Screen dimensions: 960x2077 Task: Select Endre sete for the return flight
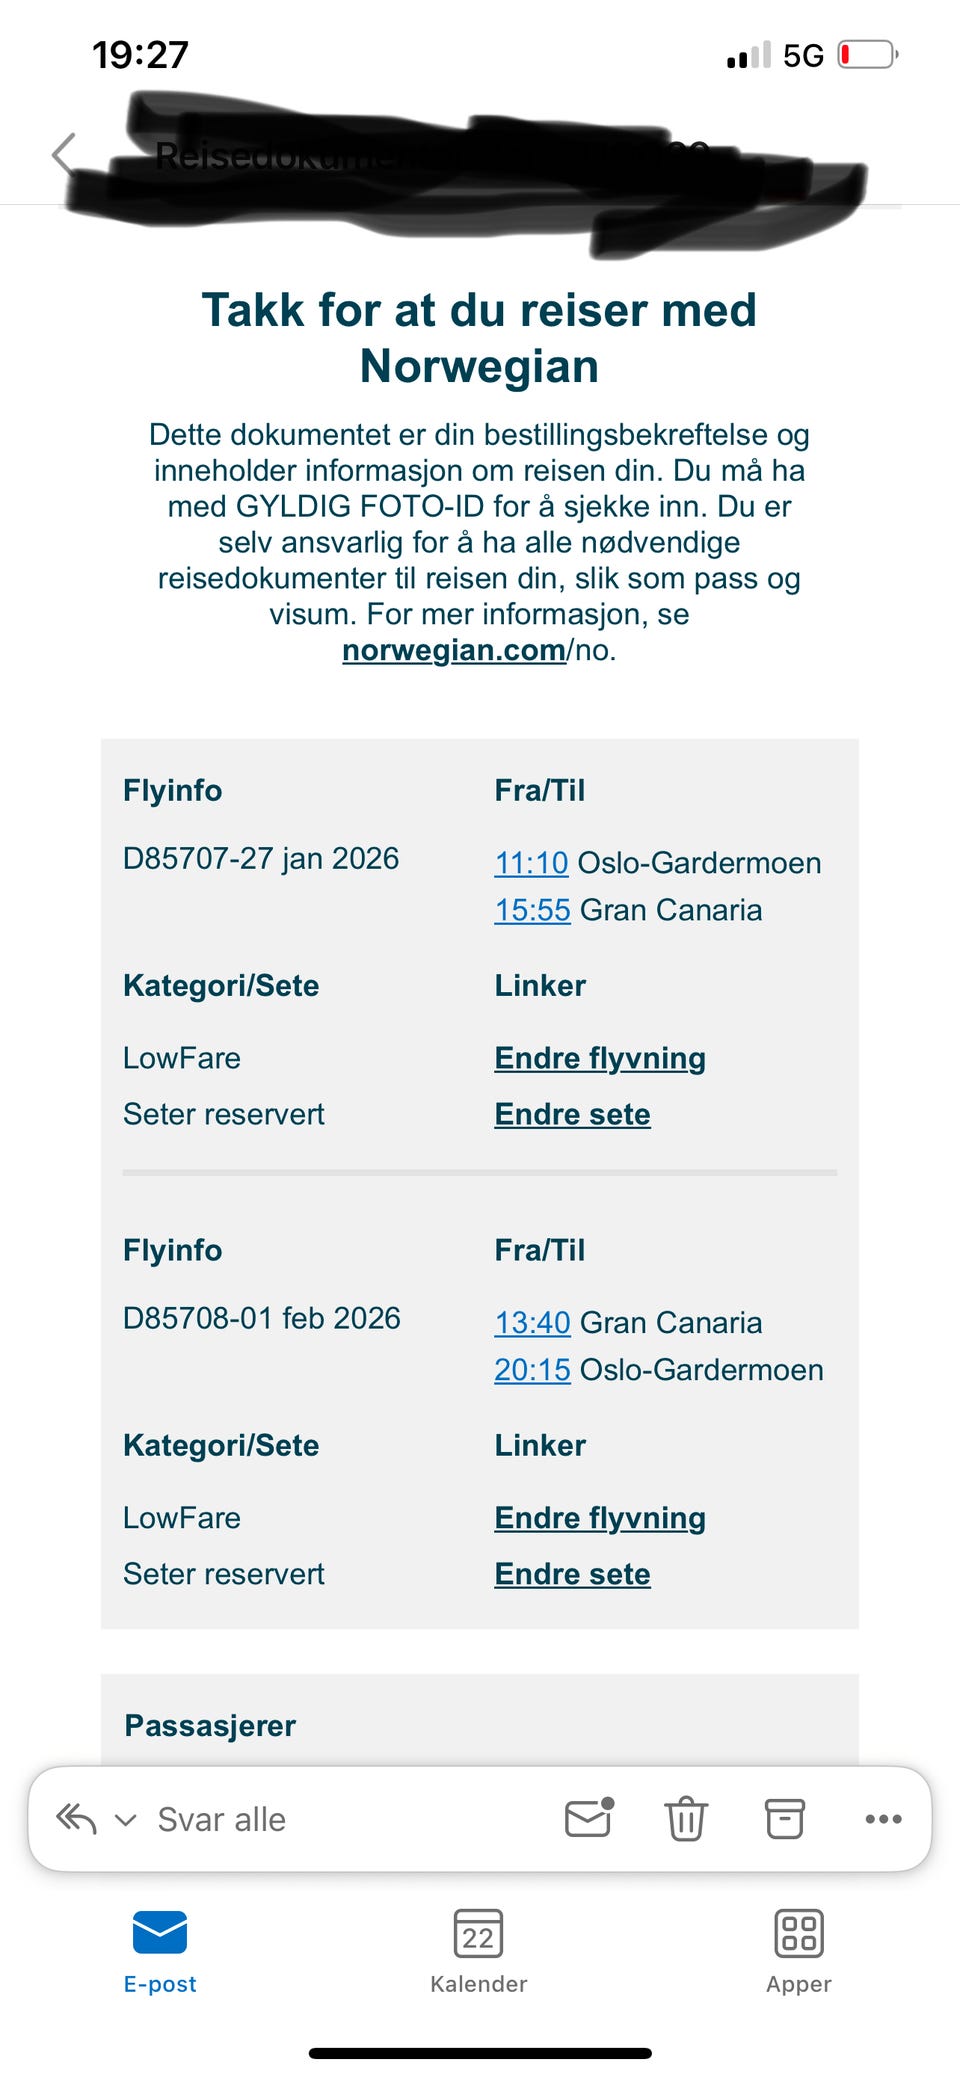(571, 1573)
